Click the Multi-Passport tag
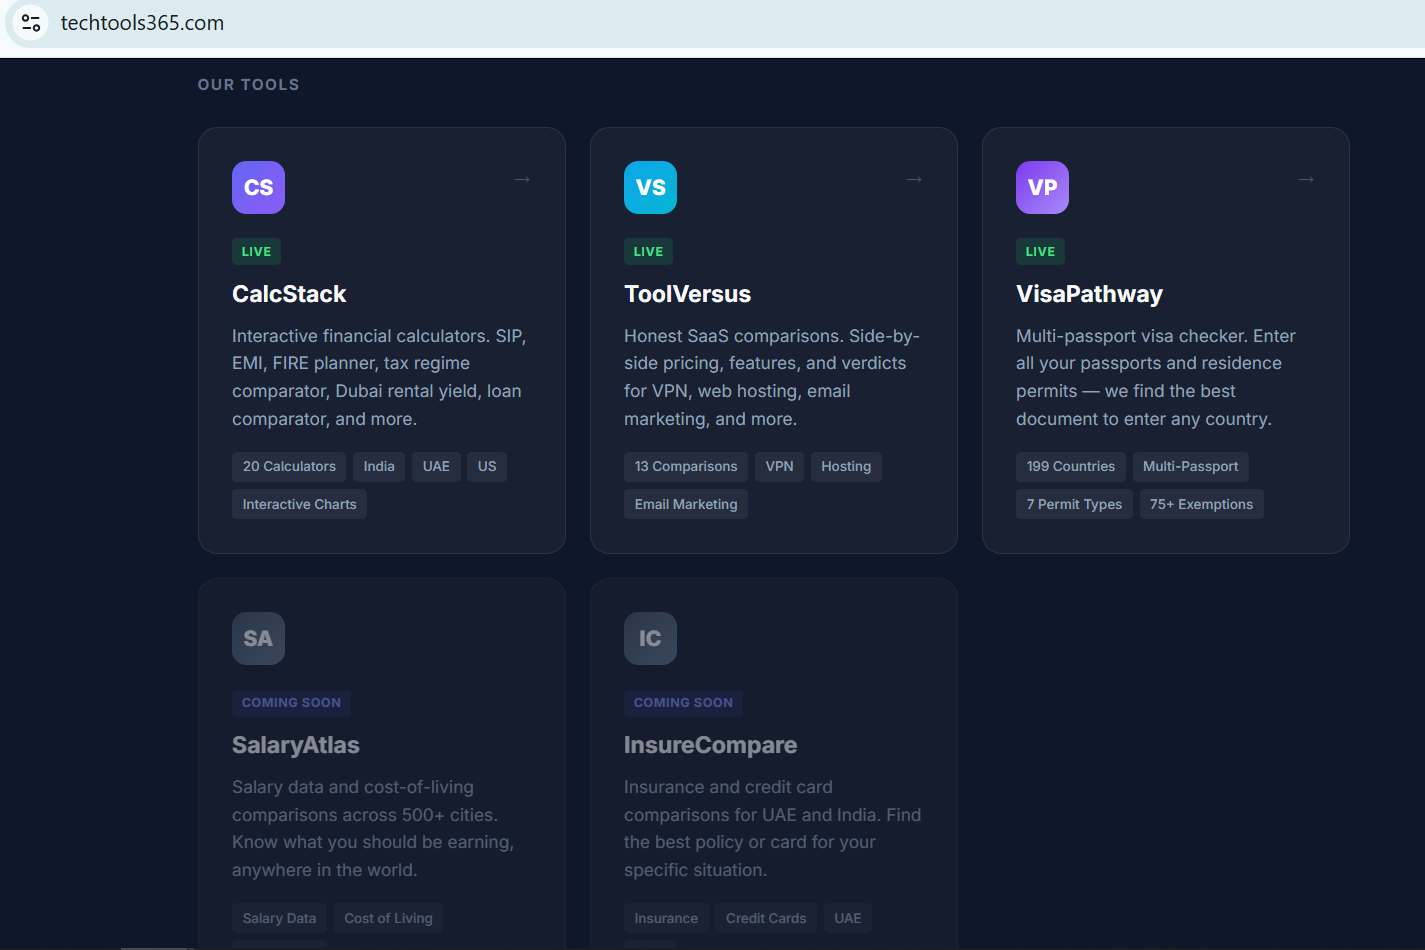This screenshot has width=1425, height=950. [x=1190, y=466]
